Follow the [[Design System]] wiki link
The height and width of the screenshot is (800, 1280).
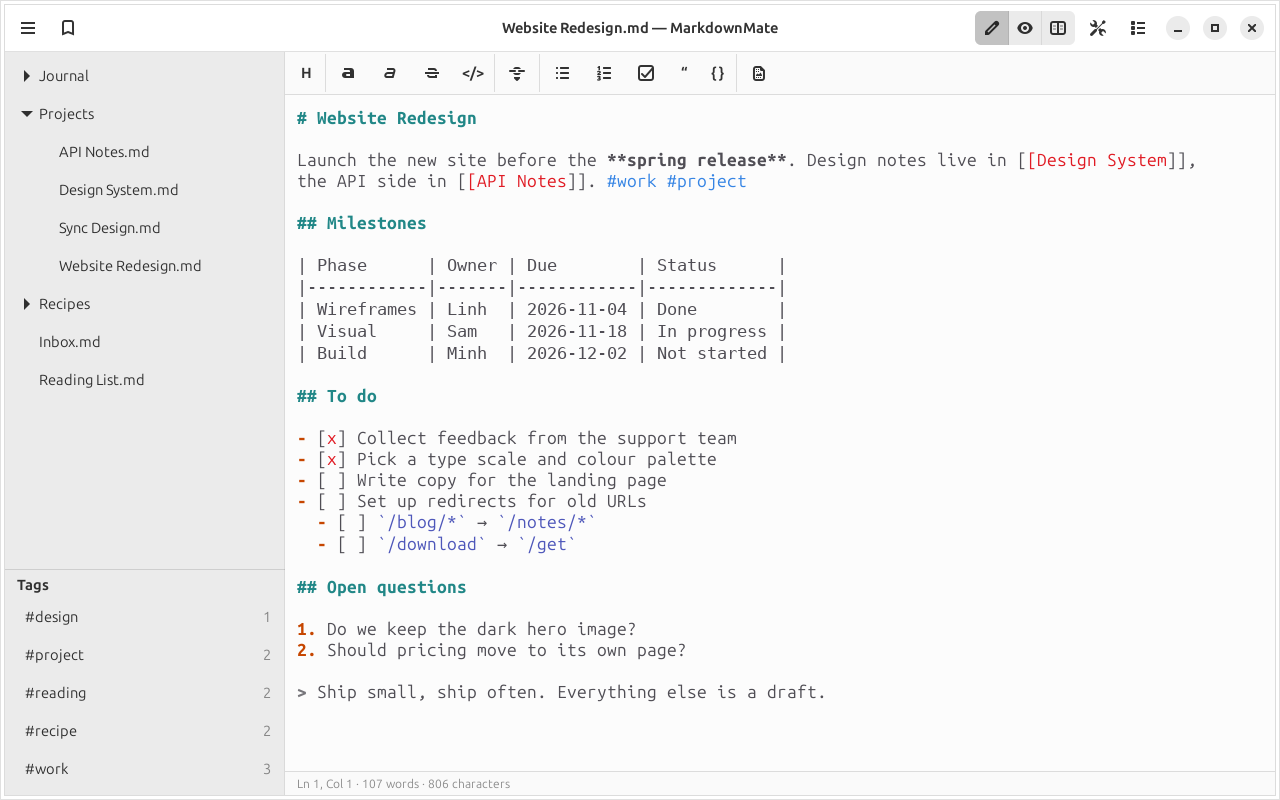pyautogui.click(x=1102, y=160)
